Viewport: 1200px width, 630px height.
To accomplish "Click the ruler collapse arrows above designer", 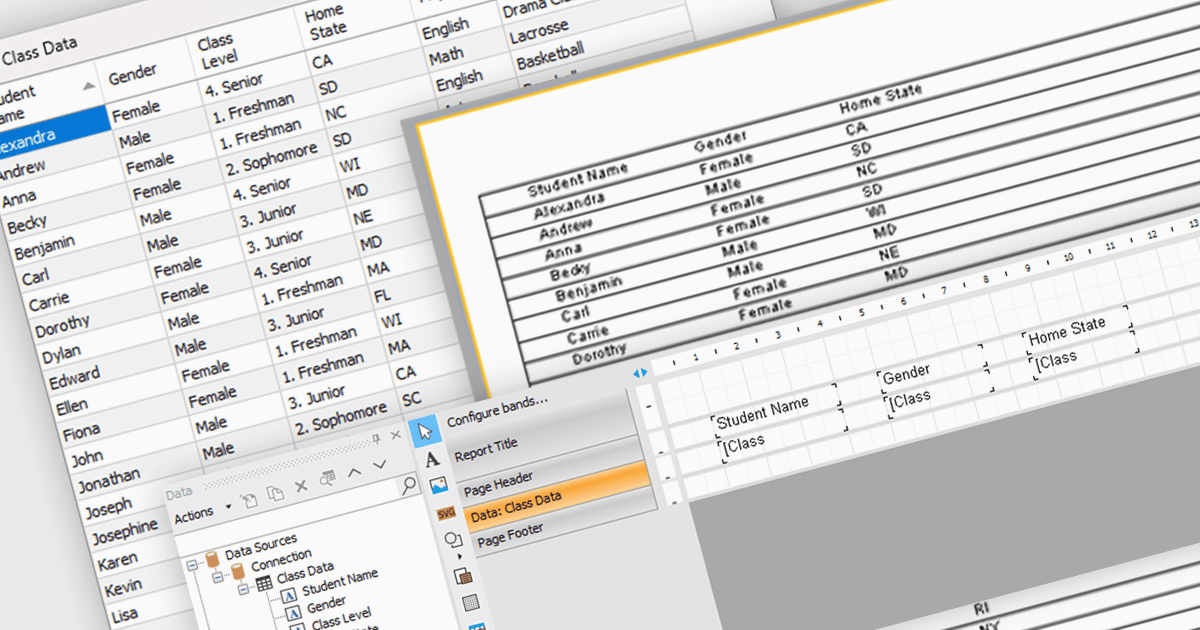I will 639,373.
